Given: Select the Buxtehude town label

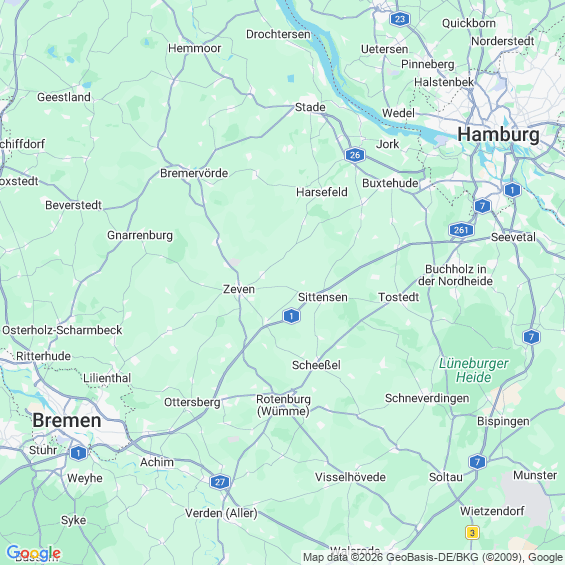Looking at the screenshot, I should coord(390,183).
